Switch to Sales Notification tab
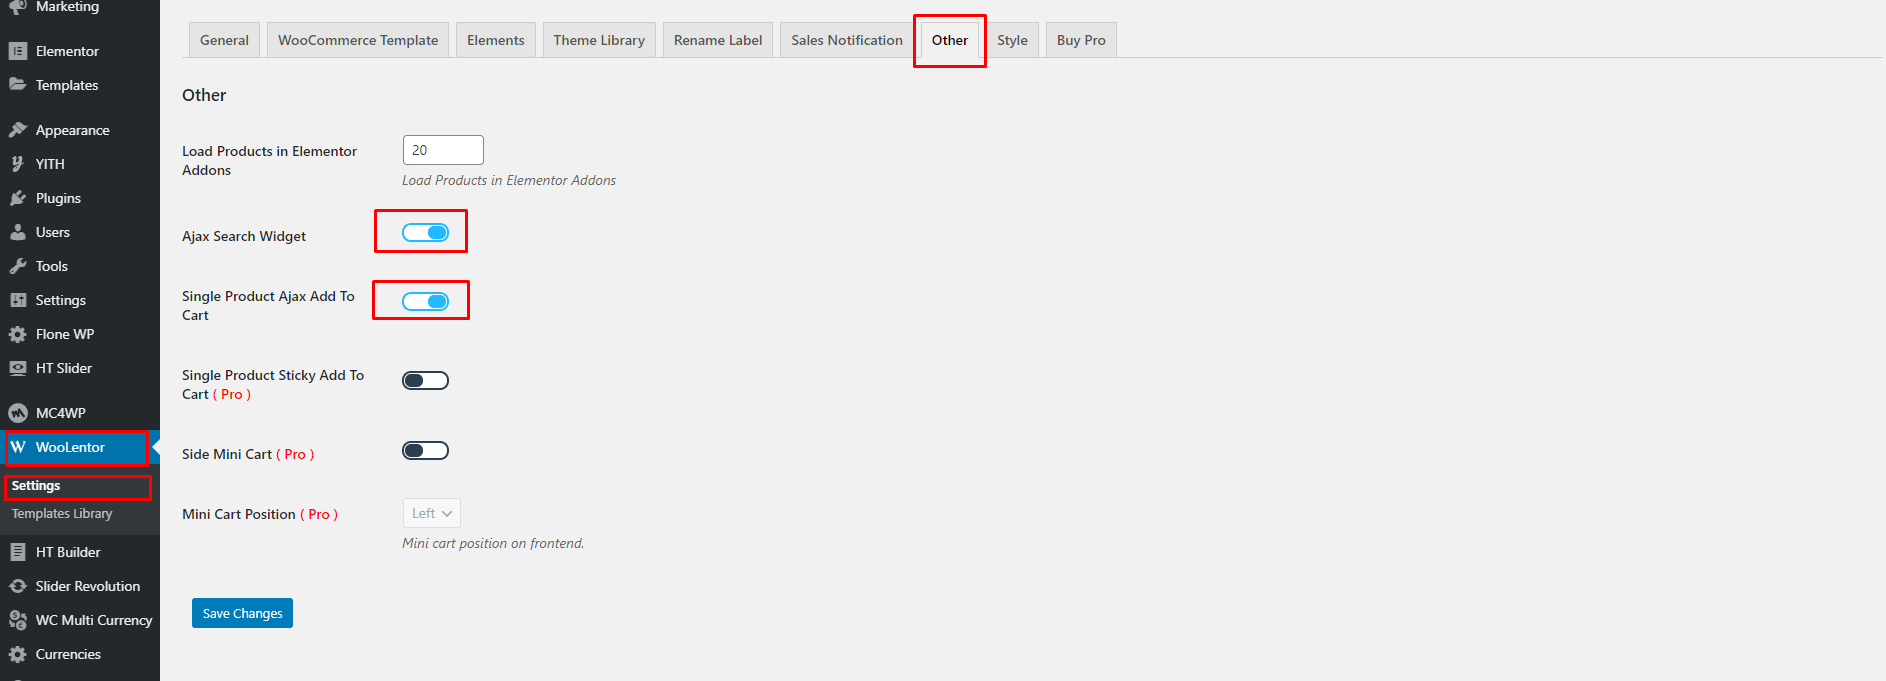 coord(847,40)
